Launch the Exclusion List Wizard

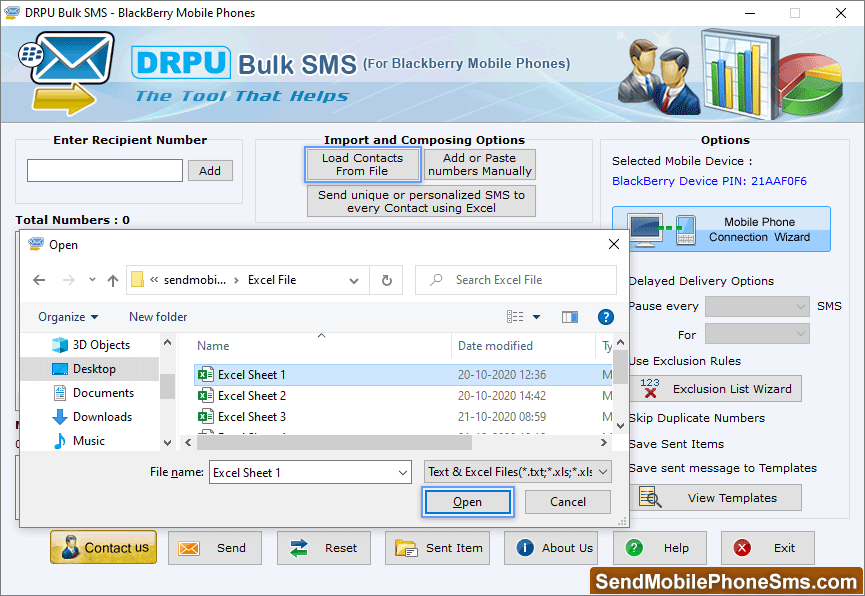pos(716,389)
